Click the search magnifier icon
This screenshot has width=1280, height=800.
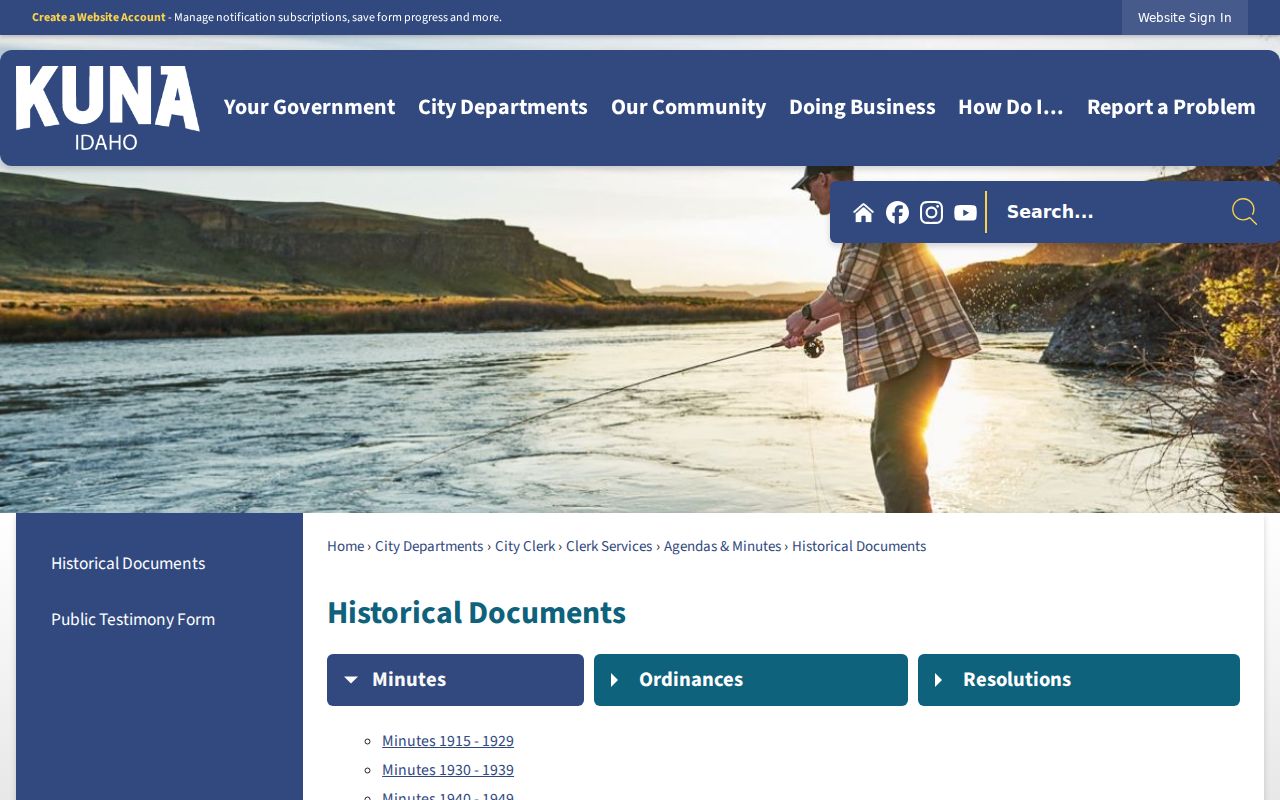point(1244,211)
